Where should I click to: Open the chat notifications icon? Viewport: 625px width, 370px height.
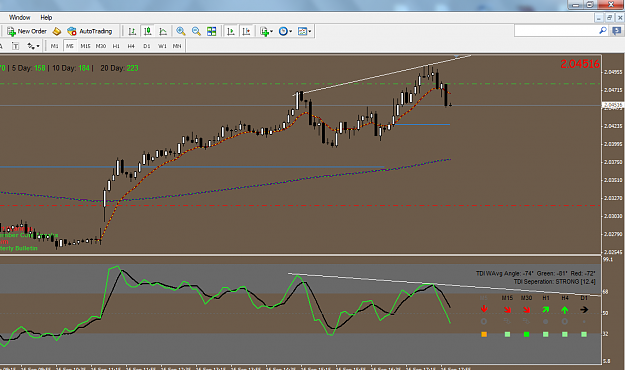pos(617,31)
